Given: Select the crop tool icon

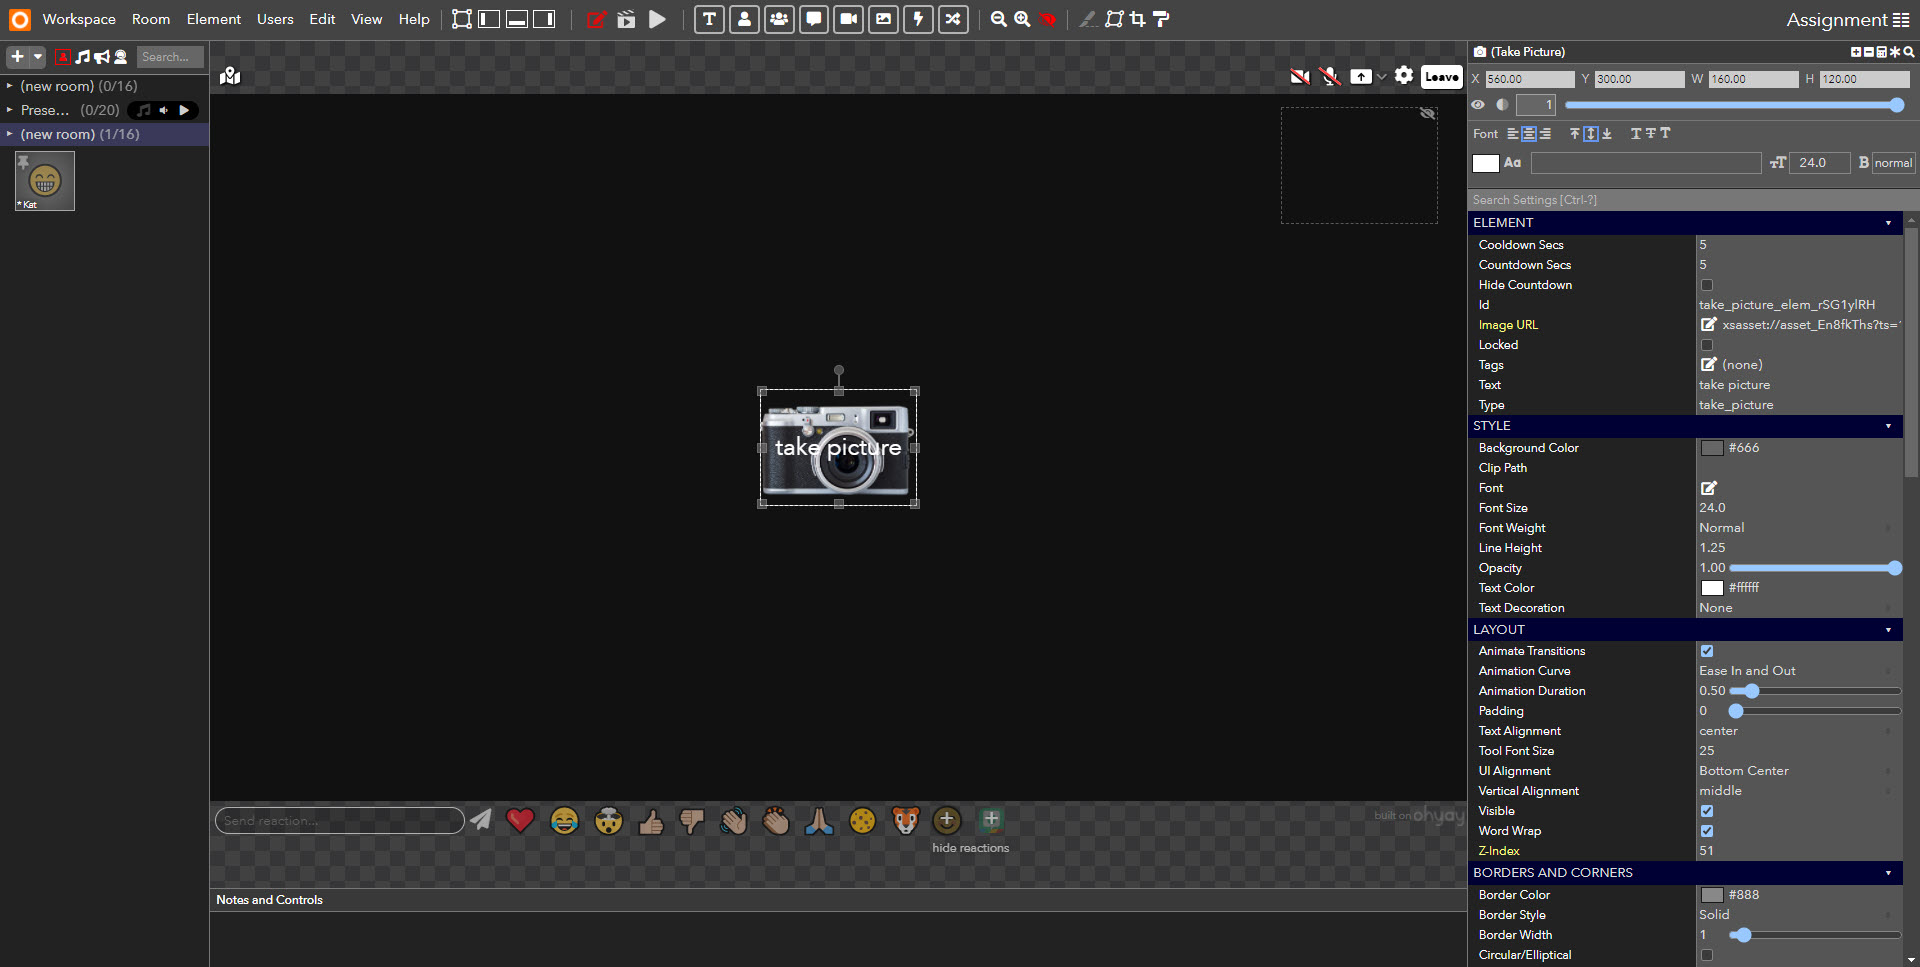Looking at the screenshot, I should pyautogui.click(x=1137, y=19).
